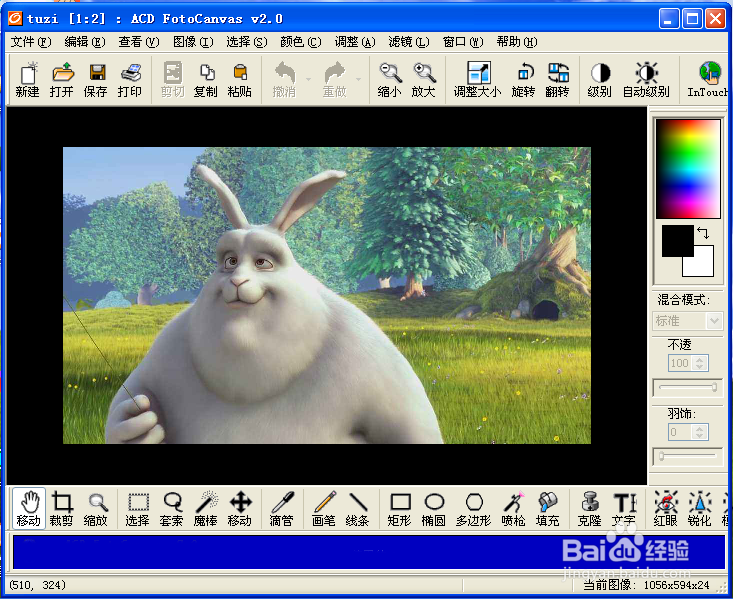The width and height of the screenshot is (733, 599).
Task: Select the 套索 lasso tool
Action: click(172, 509)
